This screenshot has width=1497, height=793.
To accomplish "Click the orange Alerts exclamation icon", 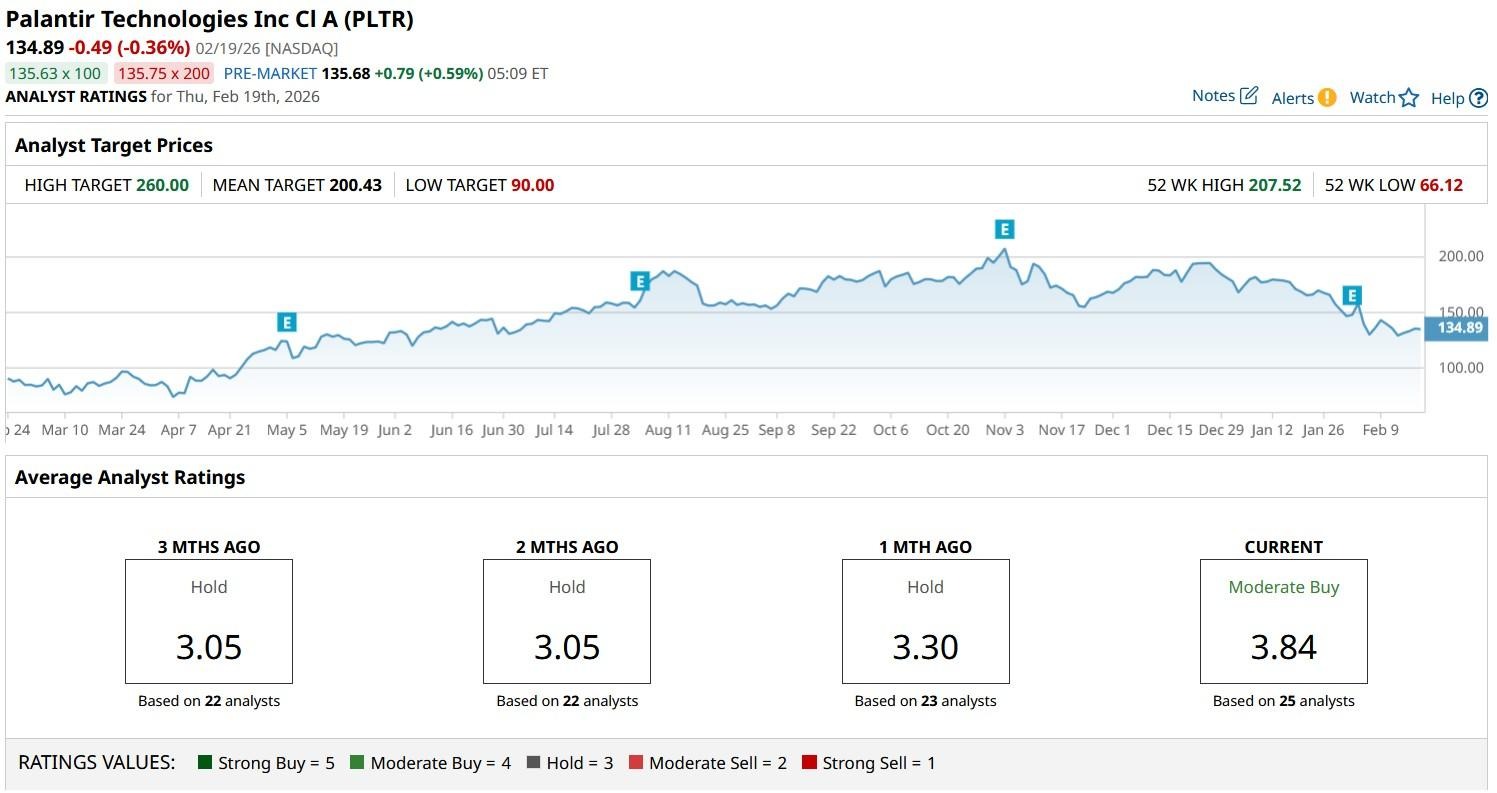I will 1326,97.
